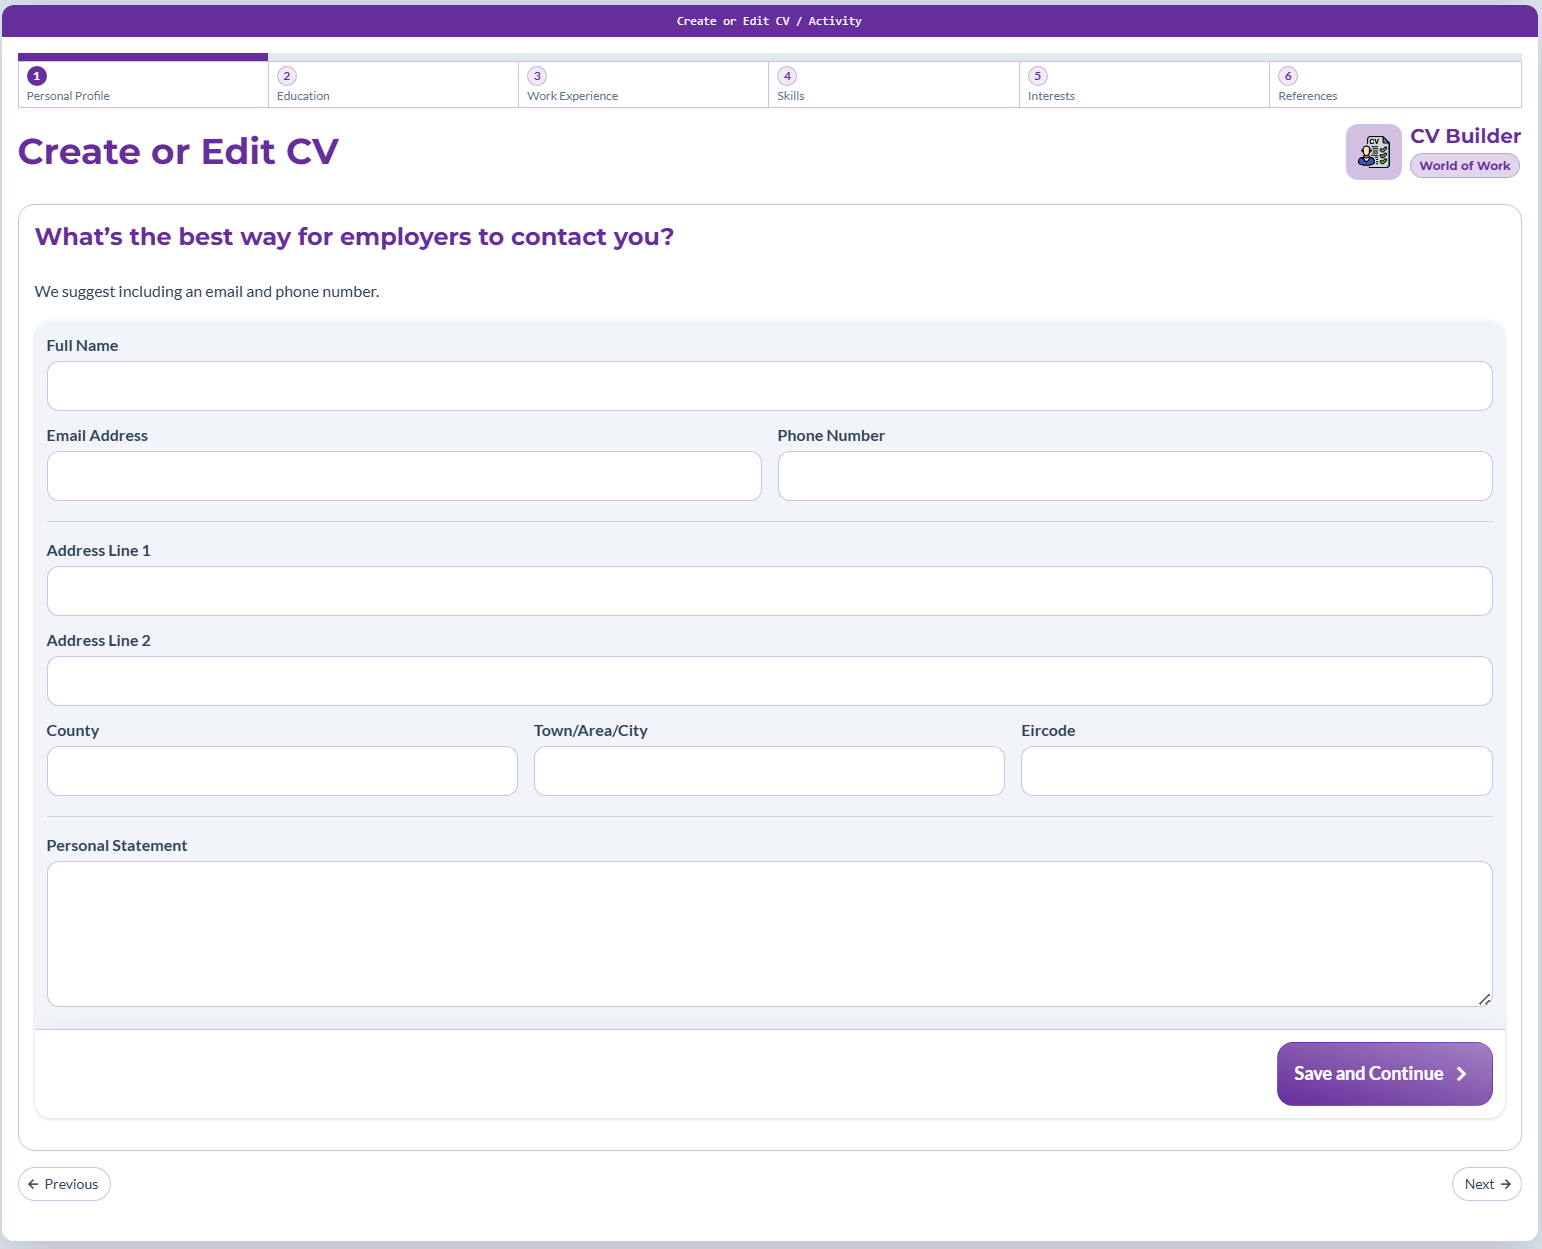
Task: Click into the Phone Number field
Action: pyautogui.click(x=1134, y=476)
